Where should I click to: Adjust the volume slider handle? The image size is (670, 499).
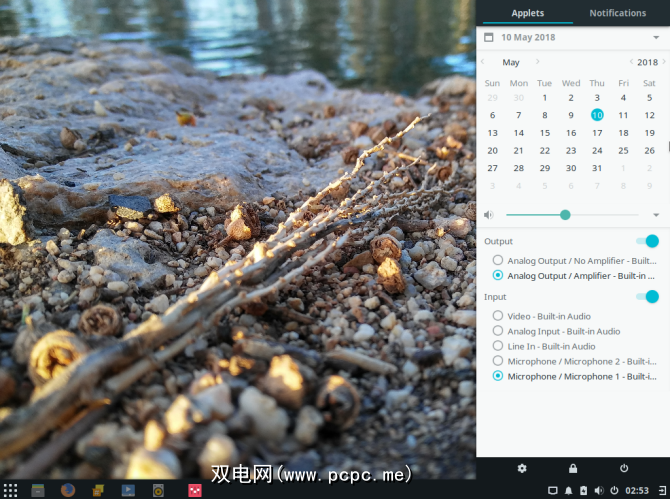pos(565,215)
